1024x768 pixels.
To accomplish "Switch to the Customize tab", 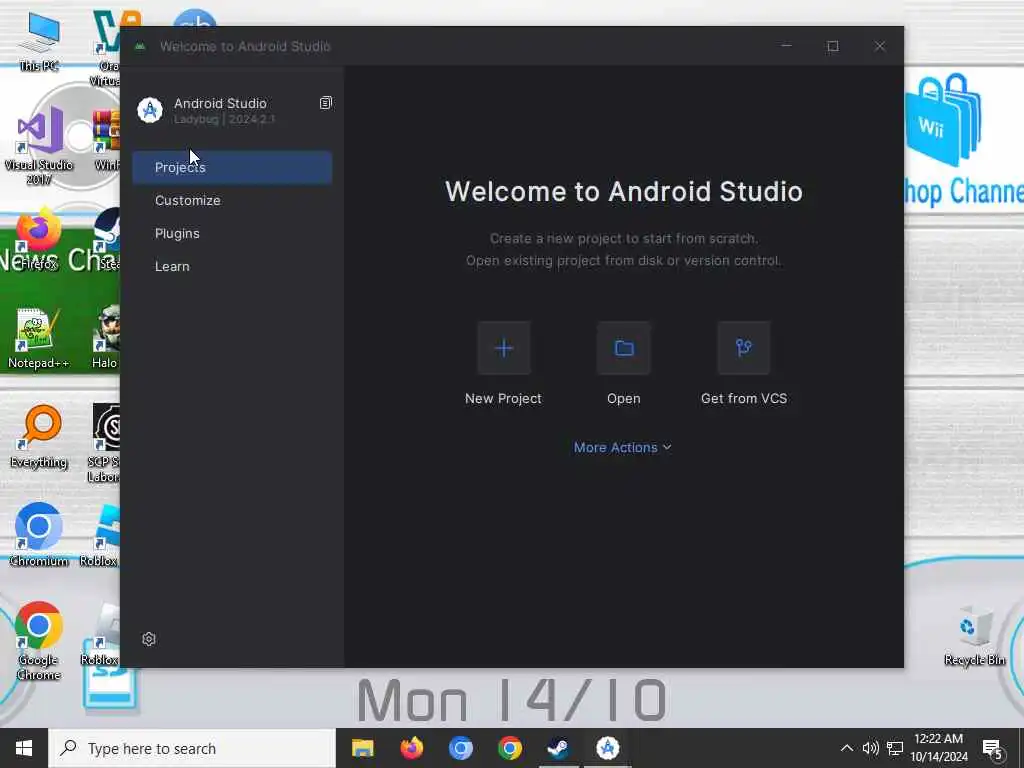I will (x=232, y=200).
